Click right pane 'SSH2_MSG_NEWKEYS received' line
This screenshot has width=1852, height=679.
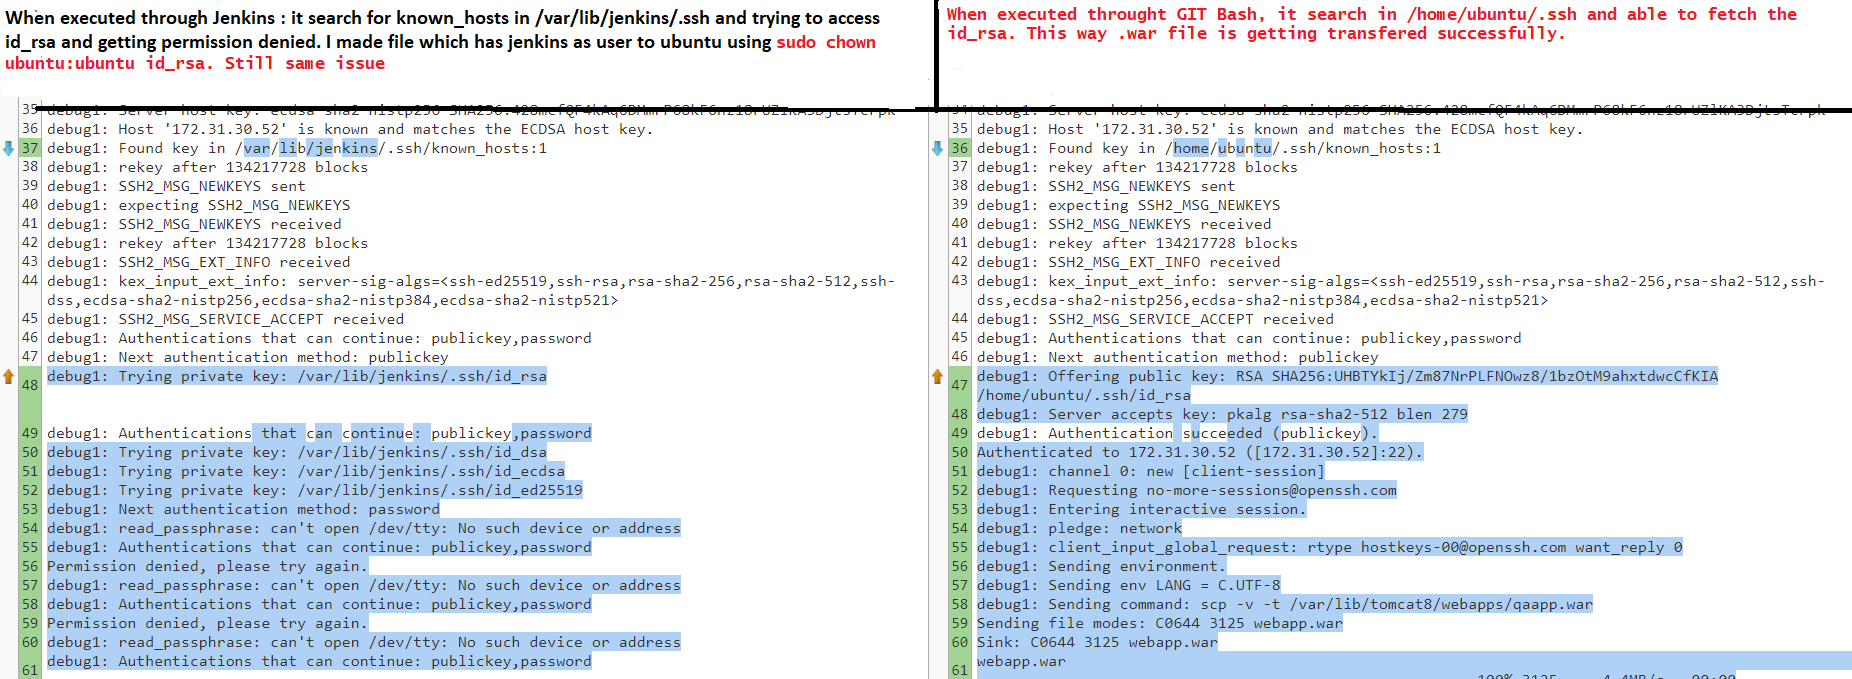(x=1124, y=224)
